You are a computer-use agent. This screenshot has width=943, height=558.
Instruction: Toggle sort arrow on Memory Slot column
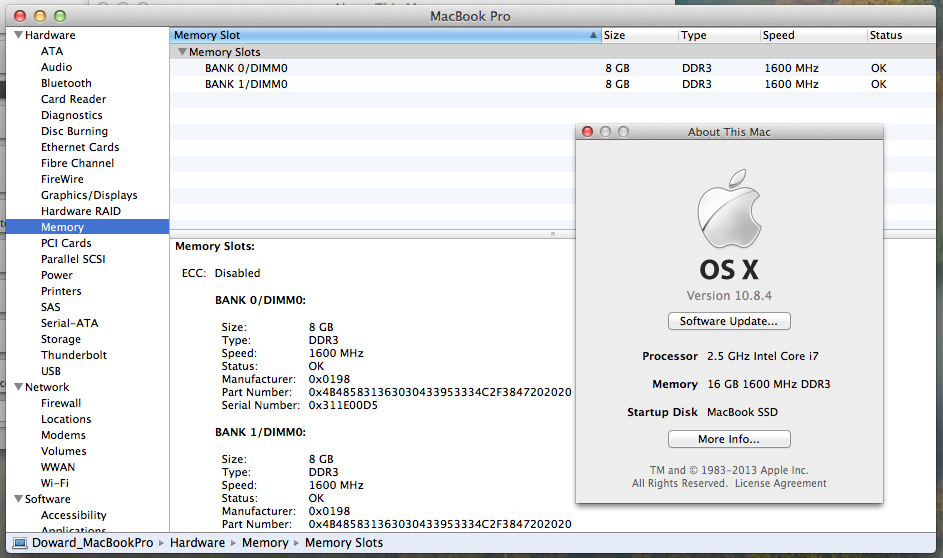(x=593, y=35)
